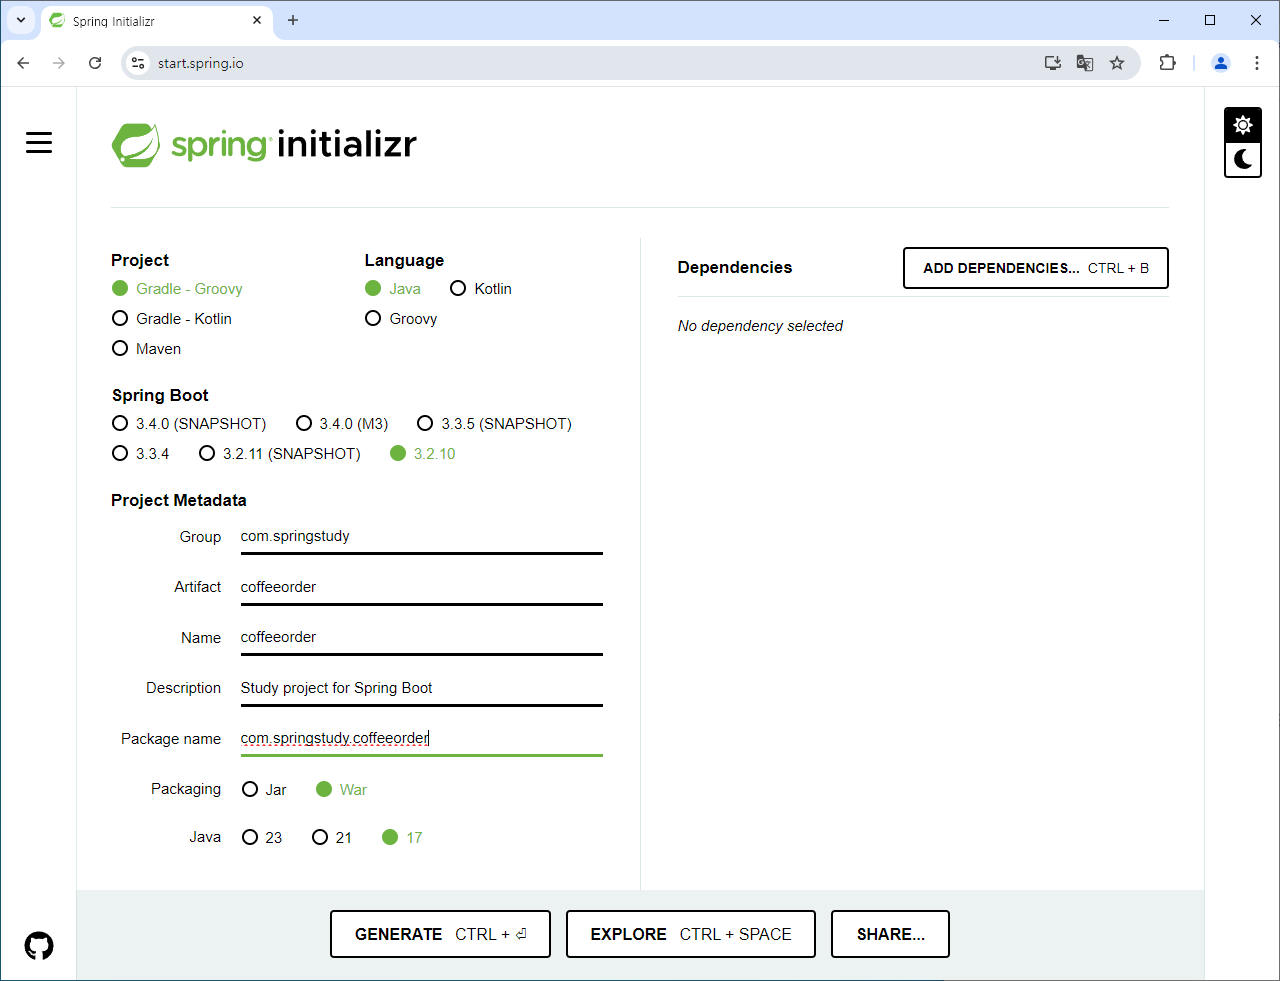Reload the start.spring.io page
This screenshot has width=1280, height=981.
click(x=95, y=63)
